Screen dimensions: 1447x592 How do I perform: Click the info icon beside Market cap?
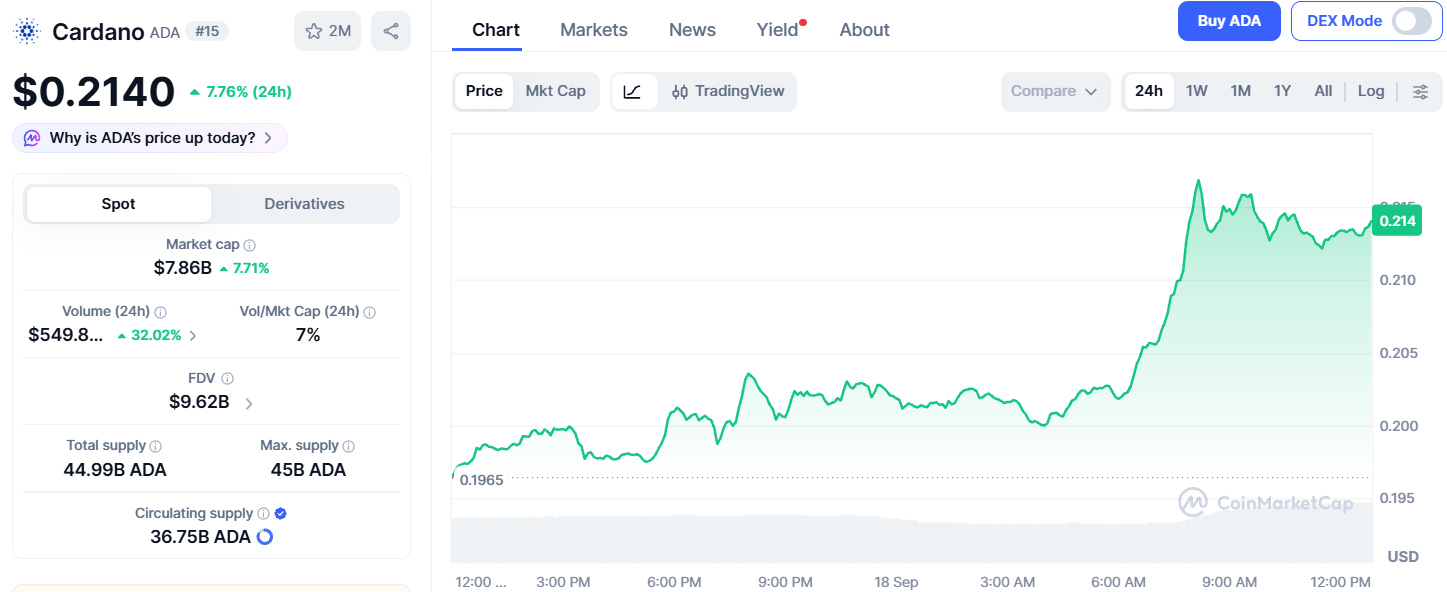click(250, 245)
